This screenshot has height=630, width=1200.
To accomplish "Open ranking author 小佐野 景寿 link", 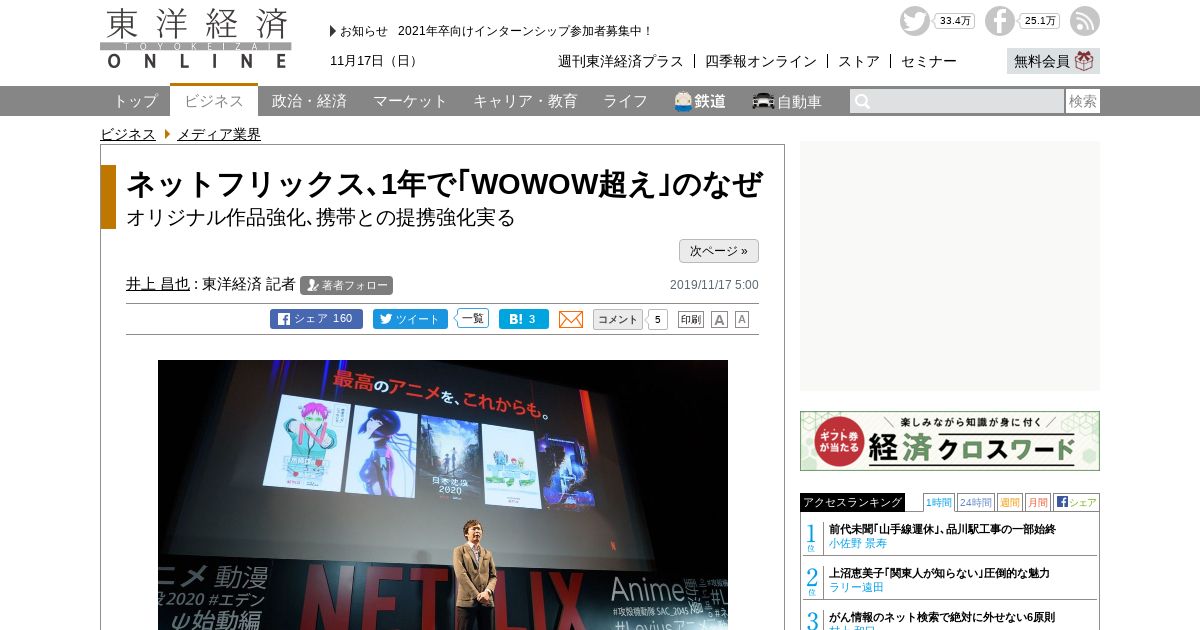I will coord(858,543).
